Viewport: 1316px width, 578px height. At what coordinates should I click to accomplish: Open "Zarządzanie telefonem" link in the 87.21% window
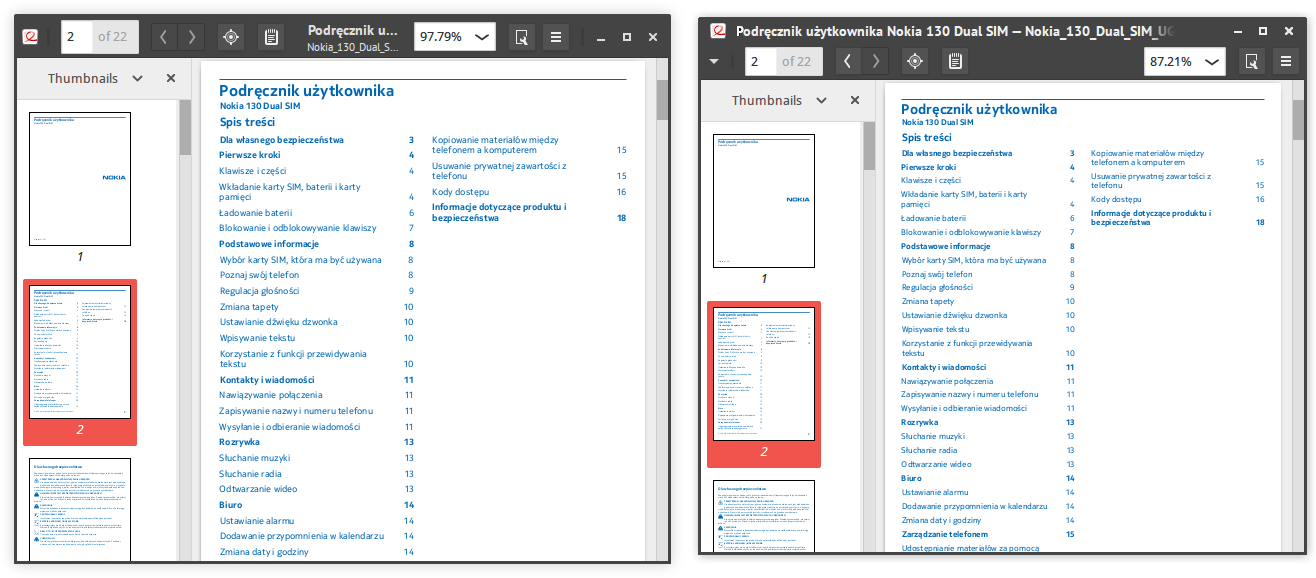(945, 534)
